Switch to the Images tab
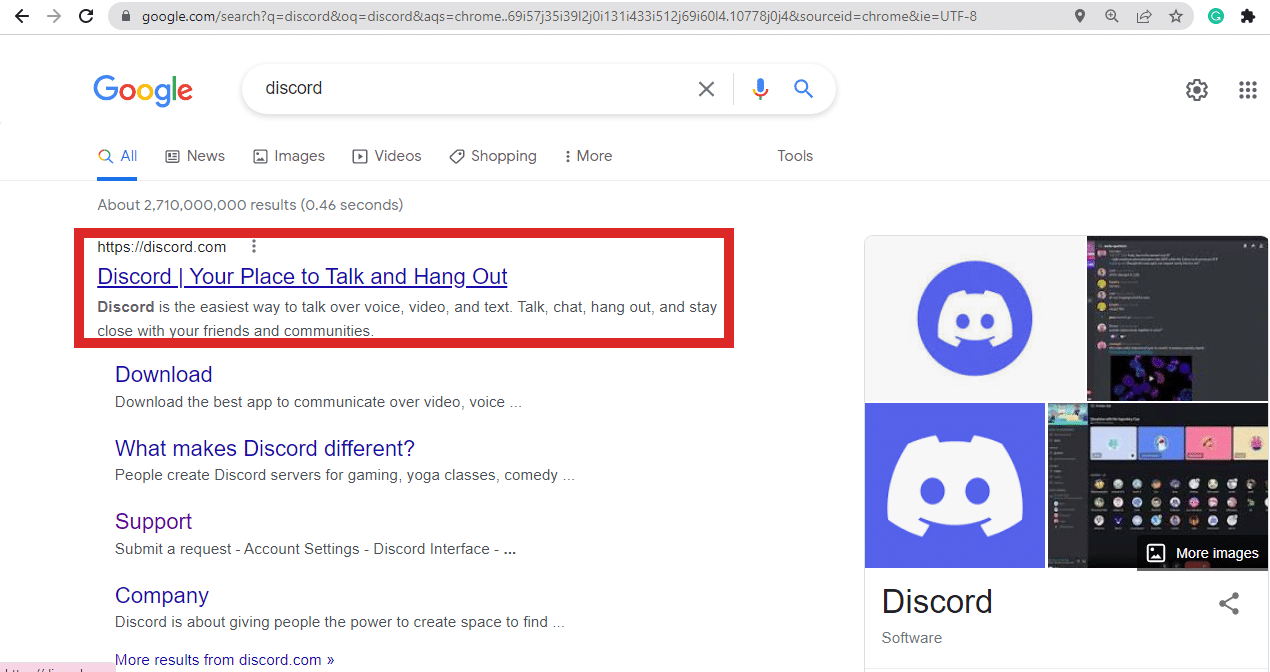 289,156
